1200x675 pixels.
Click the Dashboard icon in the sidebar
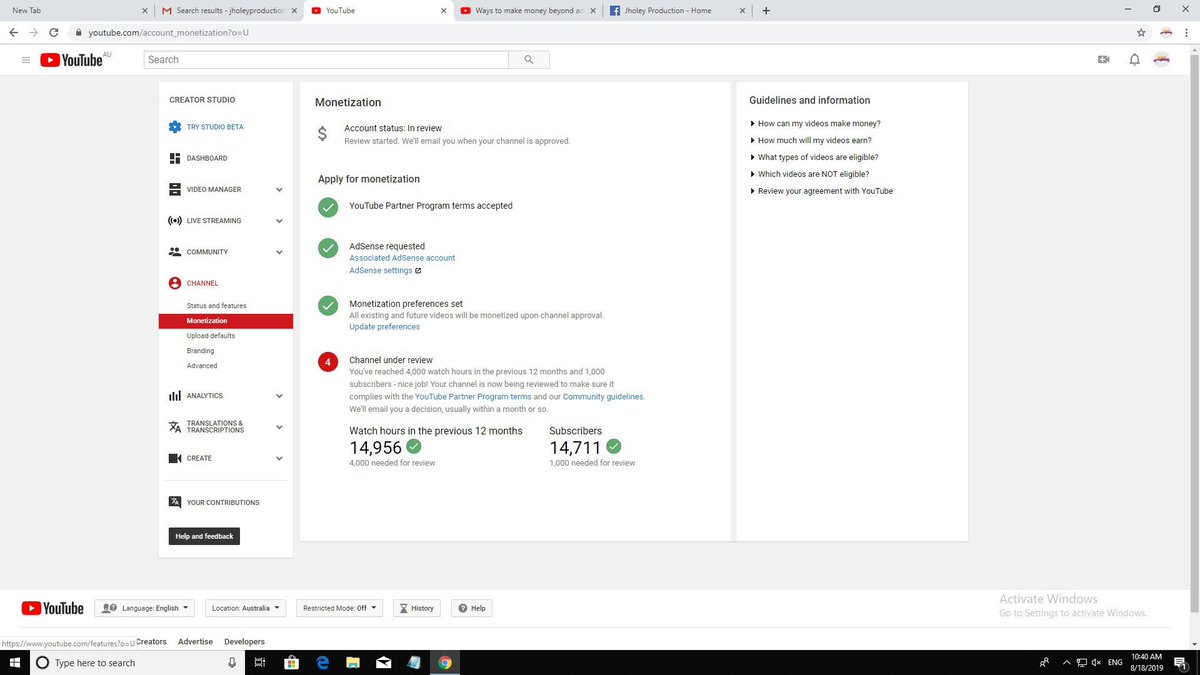point(175,158)
